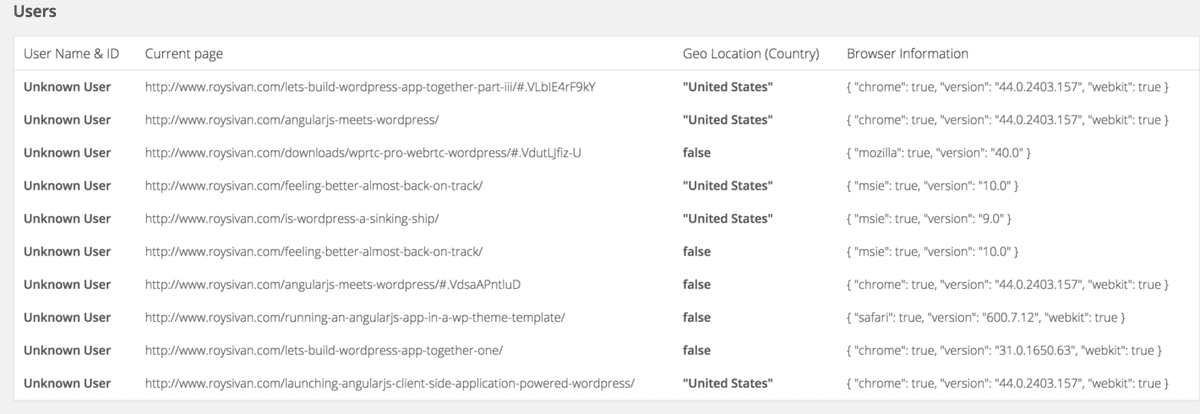
Task: Click the "User Name & ID" column header
Action: pyautogui.click(x=69, y=54)
